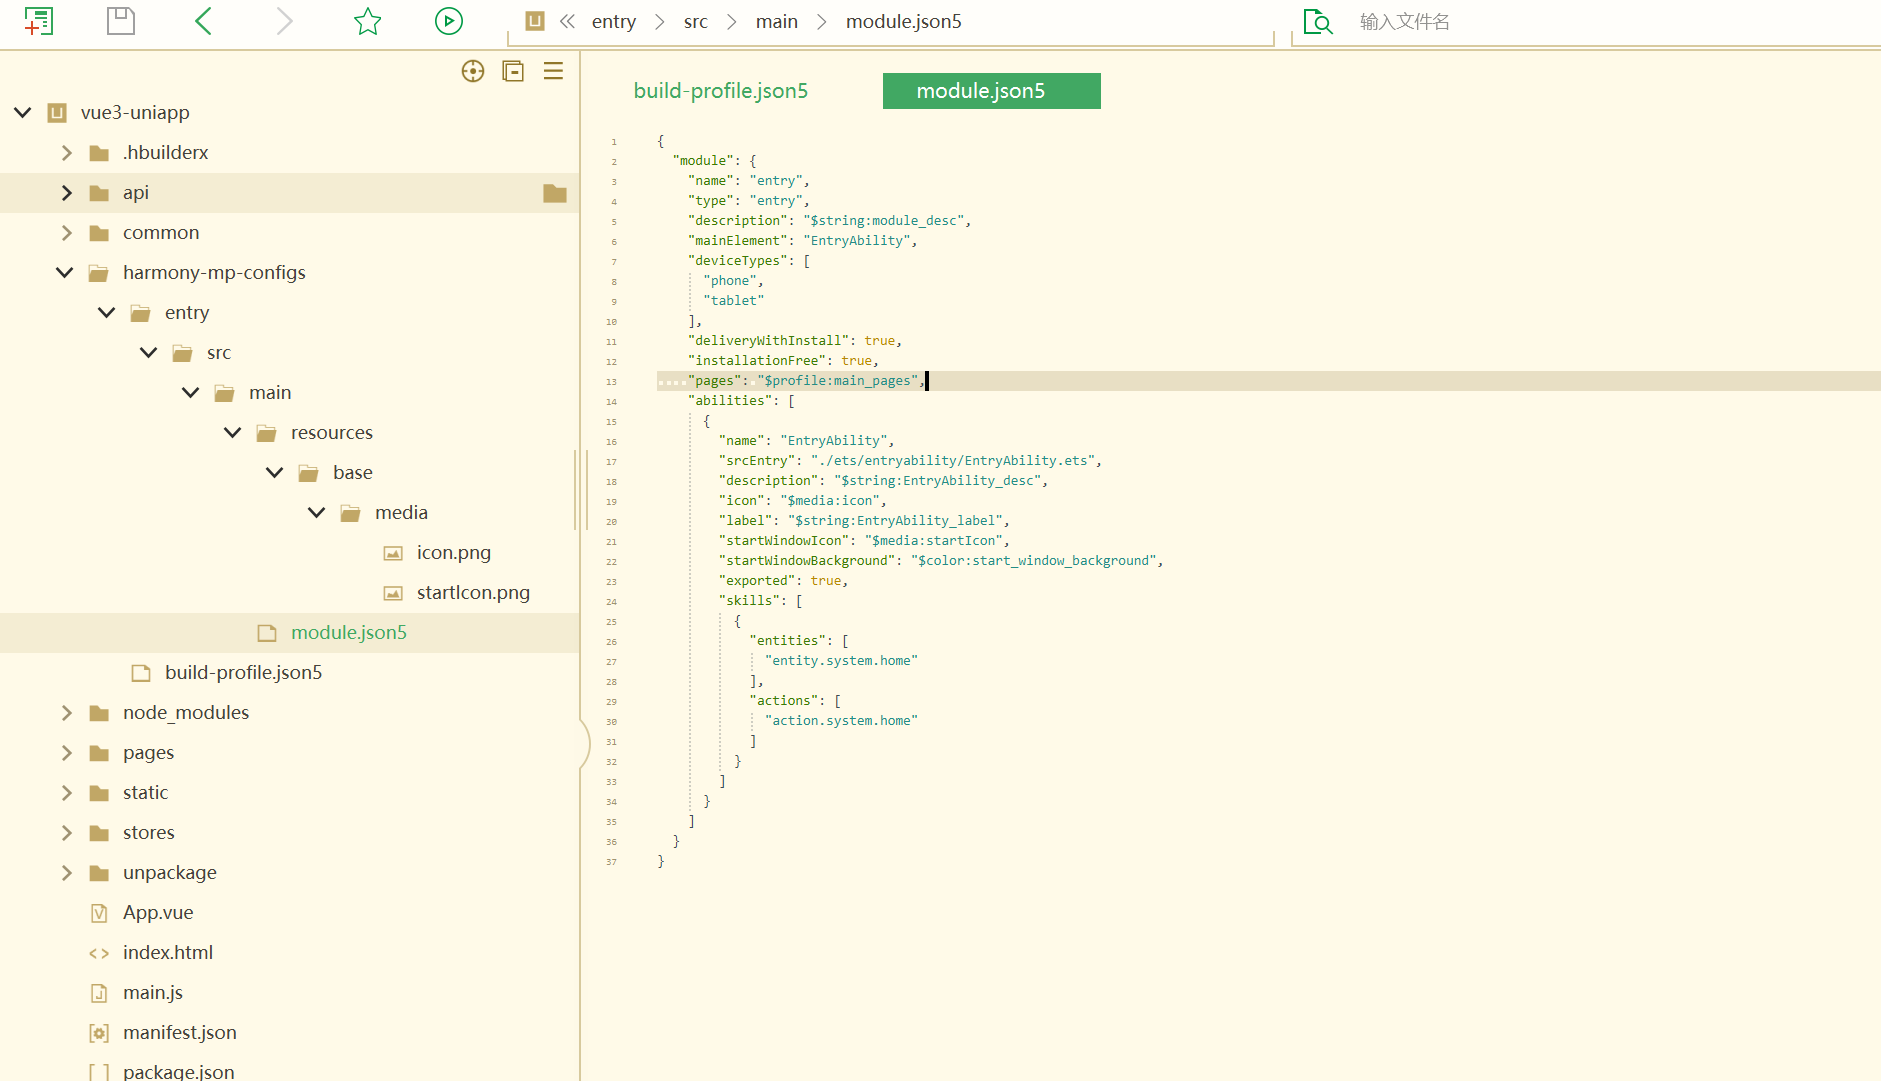Viewport: 1881px width, 1081px height.
Task: Click the node_modules folder icon
Action: (x=99, y=713)
